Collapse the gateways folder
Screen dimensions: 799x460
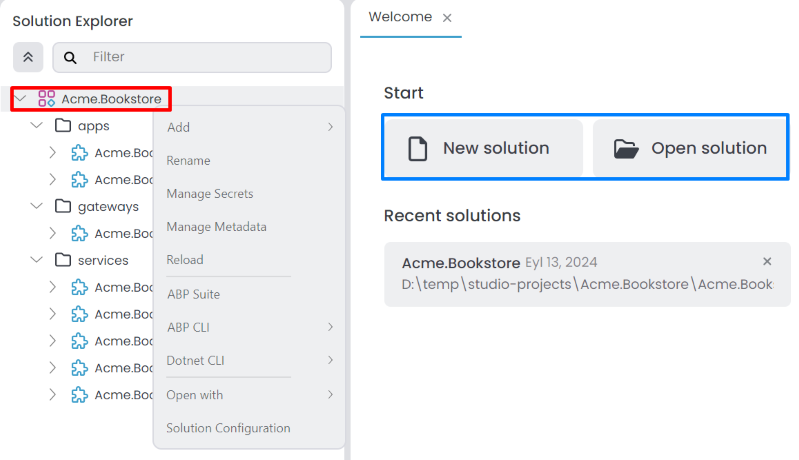click(x=37, y=206)
